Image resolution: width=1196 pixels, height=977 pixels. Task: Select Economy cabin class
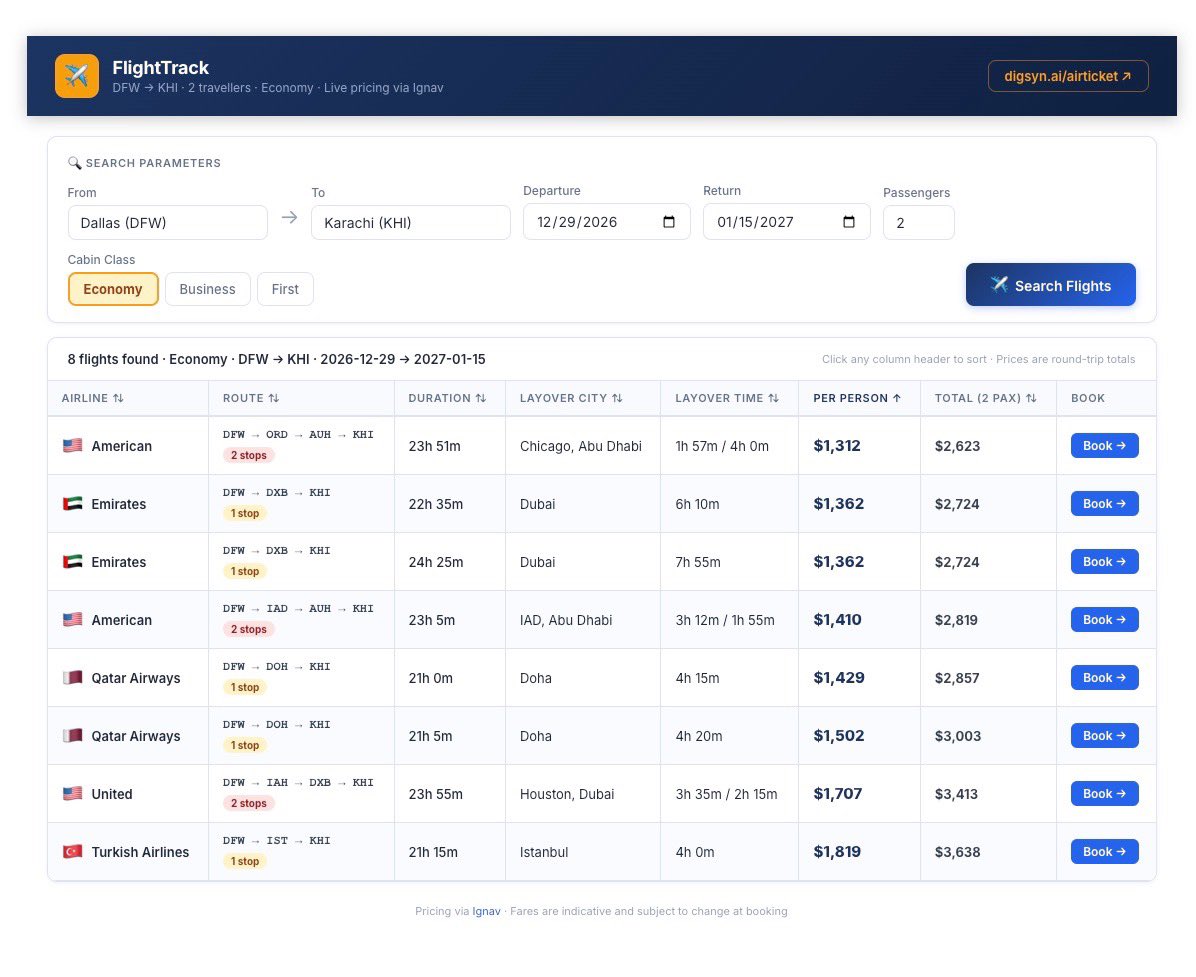coord(113,289)
